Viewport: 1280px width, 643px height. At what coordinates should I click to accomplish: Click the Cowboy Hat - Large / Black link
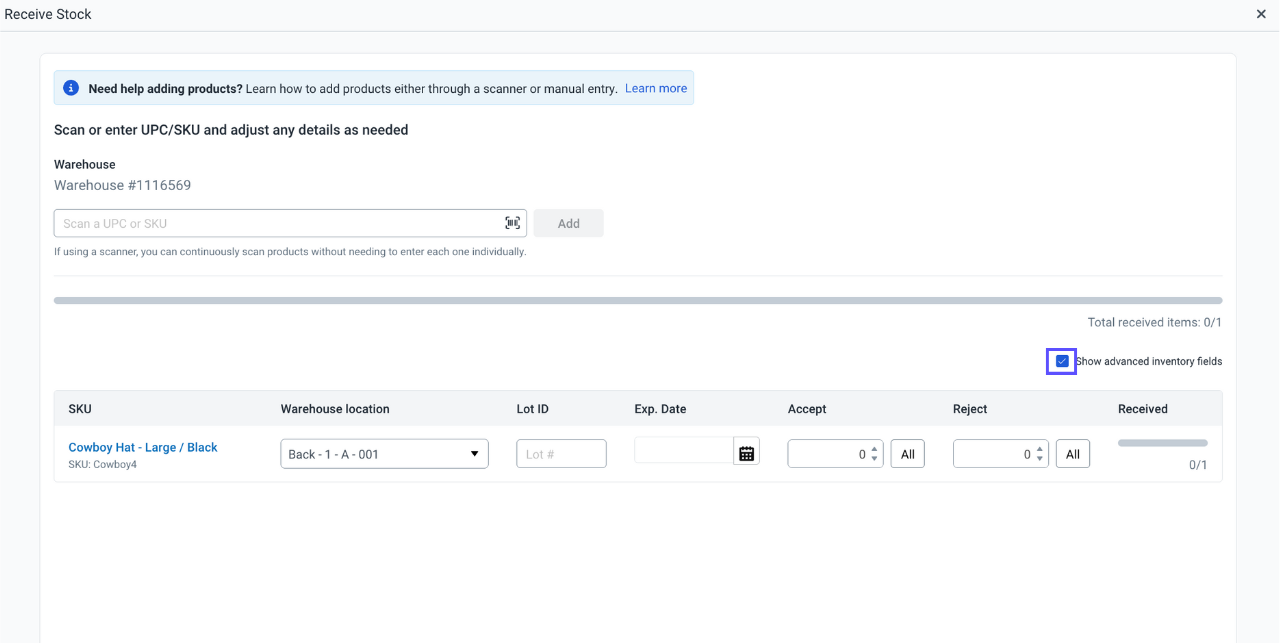point(142,447)
